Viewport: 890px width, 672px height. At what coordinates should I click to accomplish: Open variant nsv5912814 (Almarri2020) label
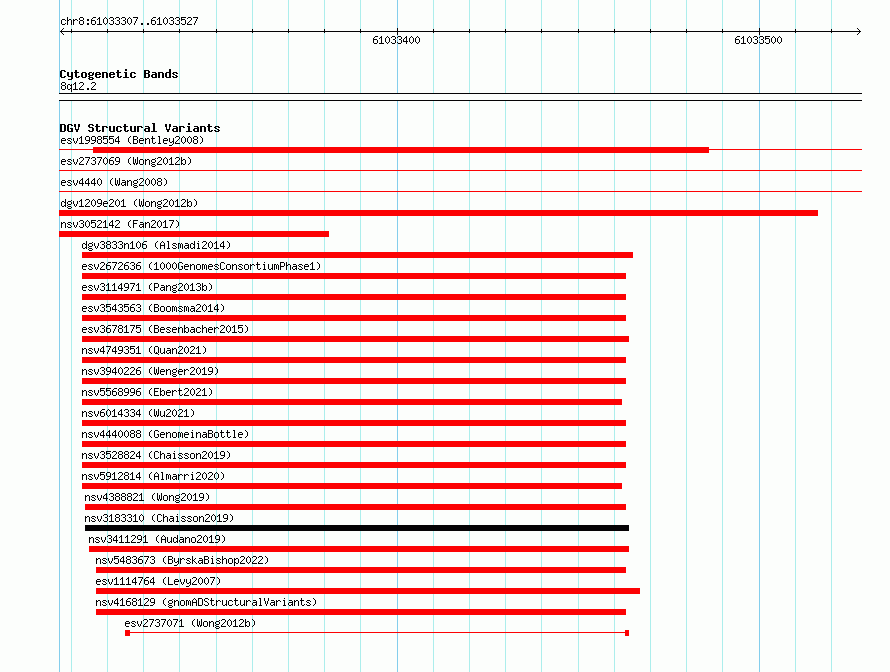[153, 476]
